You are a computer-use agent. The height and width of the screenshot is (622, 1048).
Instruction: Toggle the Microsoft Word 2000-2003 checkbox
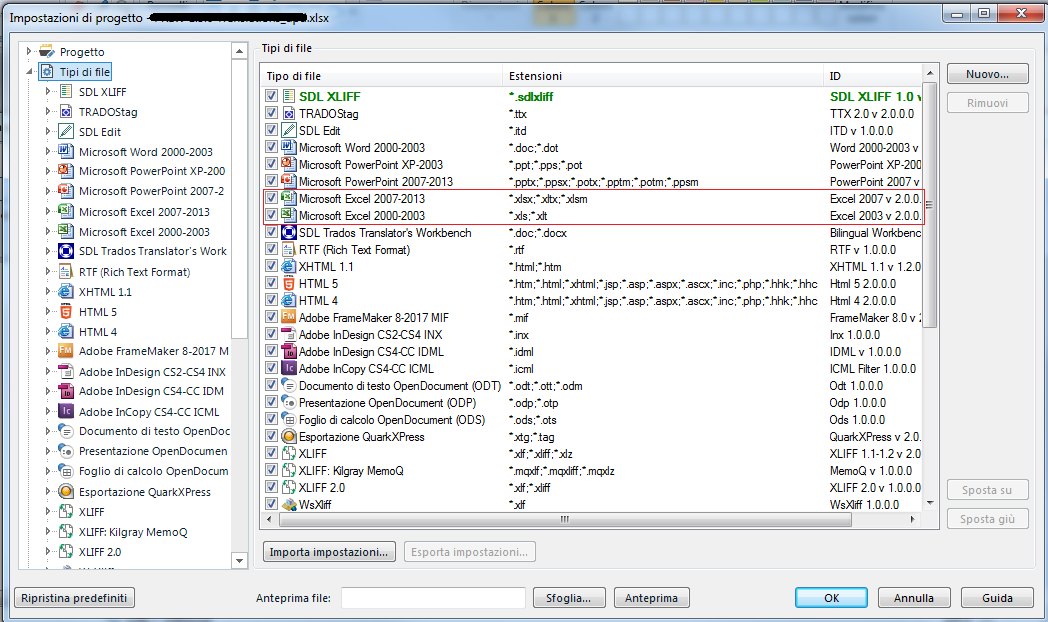tap(271, 147)
